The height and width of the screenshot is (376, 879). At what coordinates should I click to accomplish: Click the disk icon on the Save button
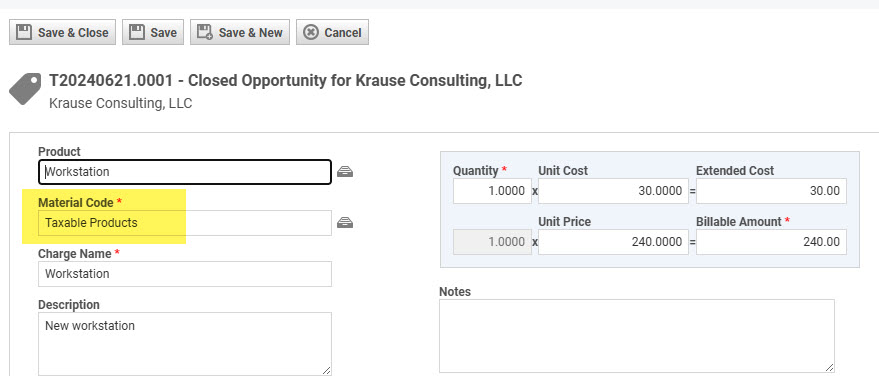click(x=137, y=33)
